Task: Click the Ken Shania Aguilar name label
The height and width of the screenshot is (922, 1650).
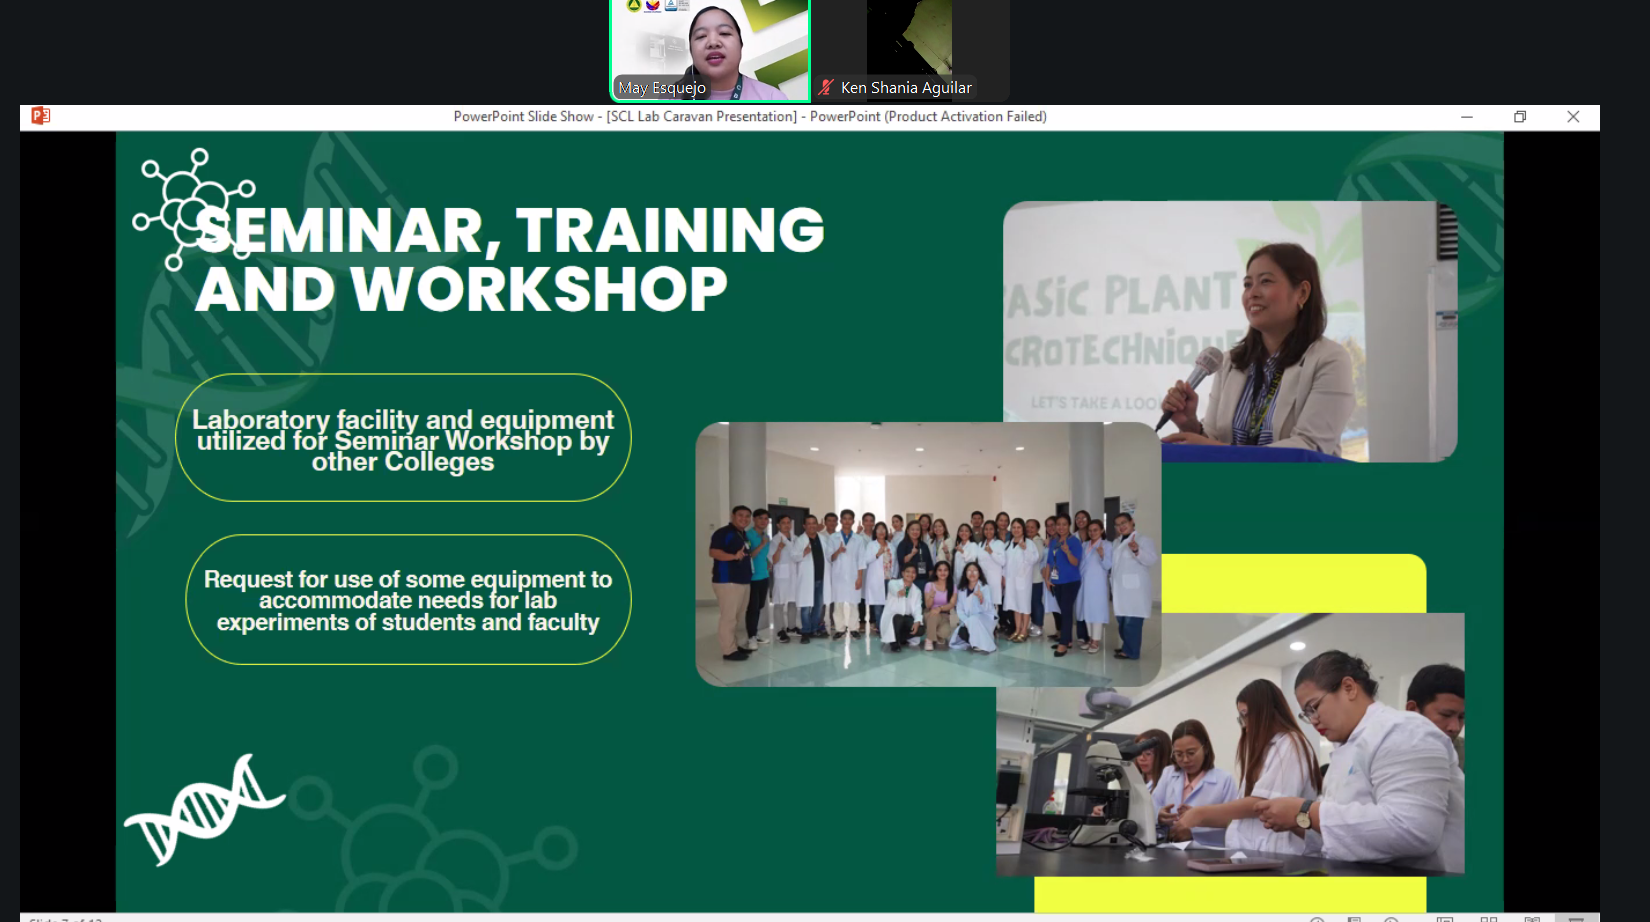Action: pyautogui.click(x=905, y=88)
